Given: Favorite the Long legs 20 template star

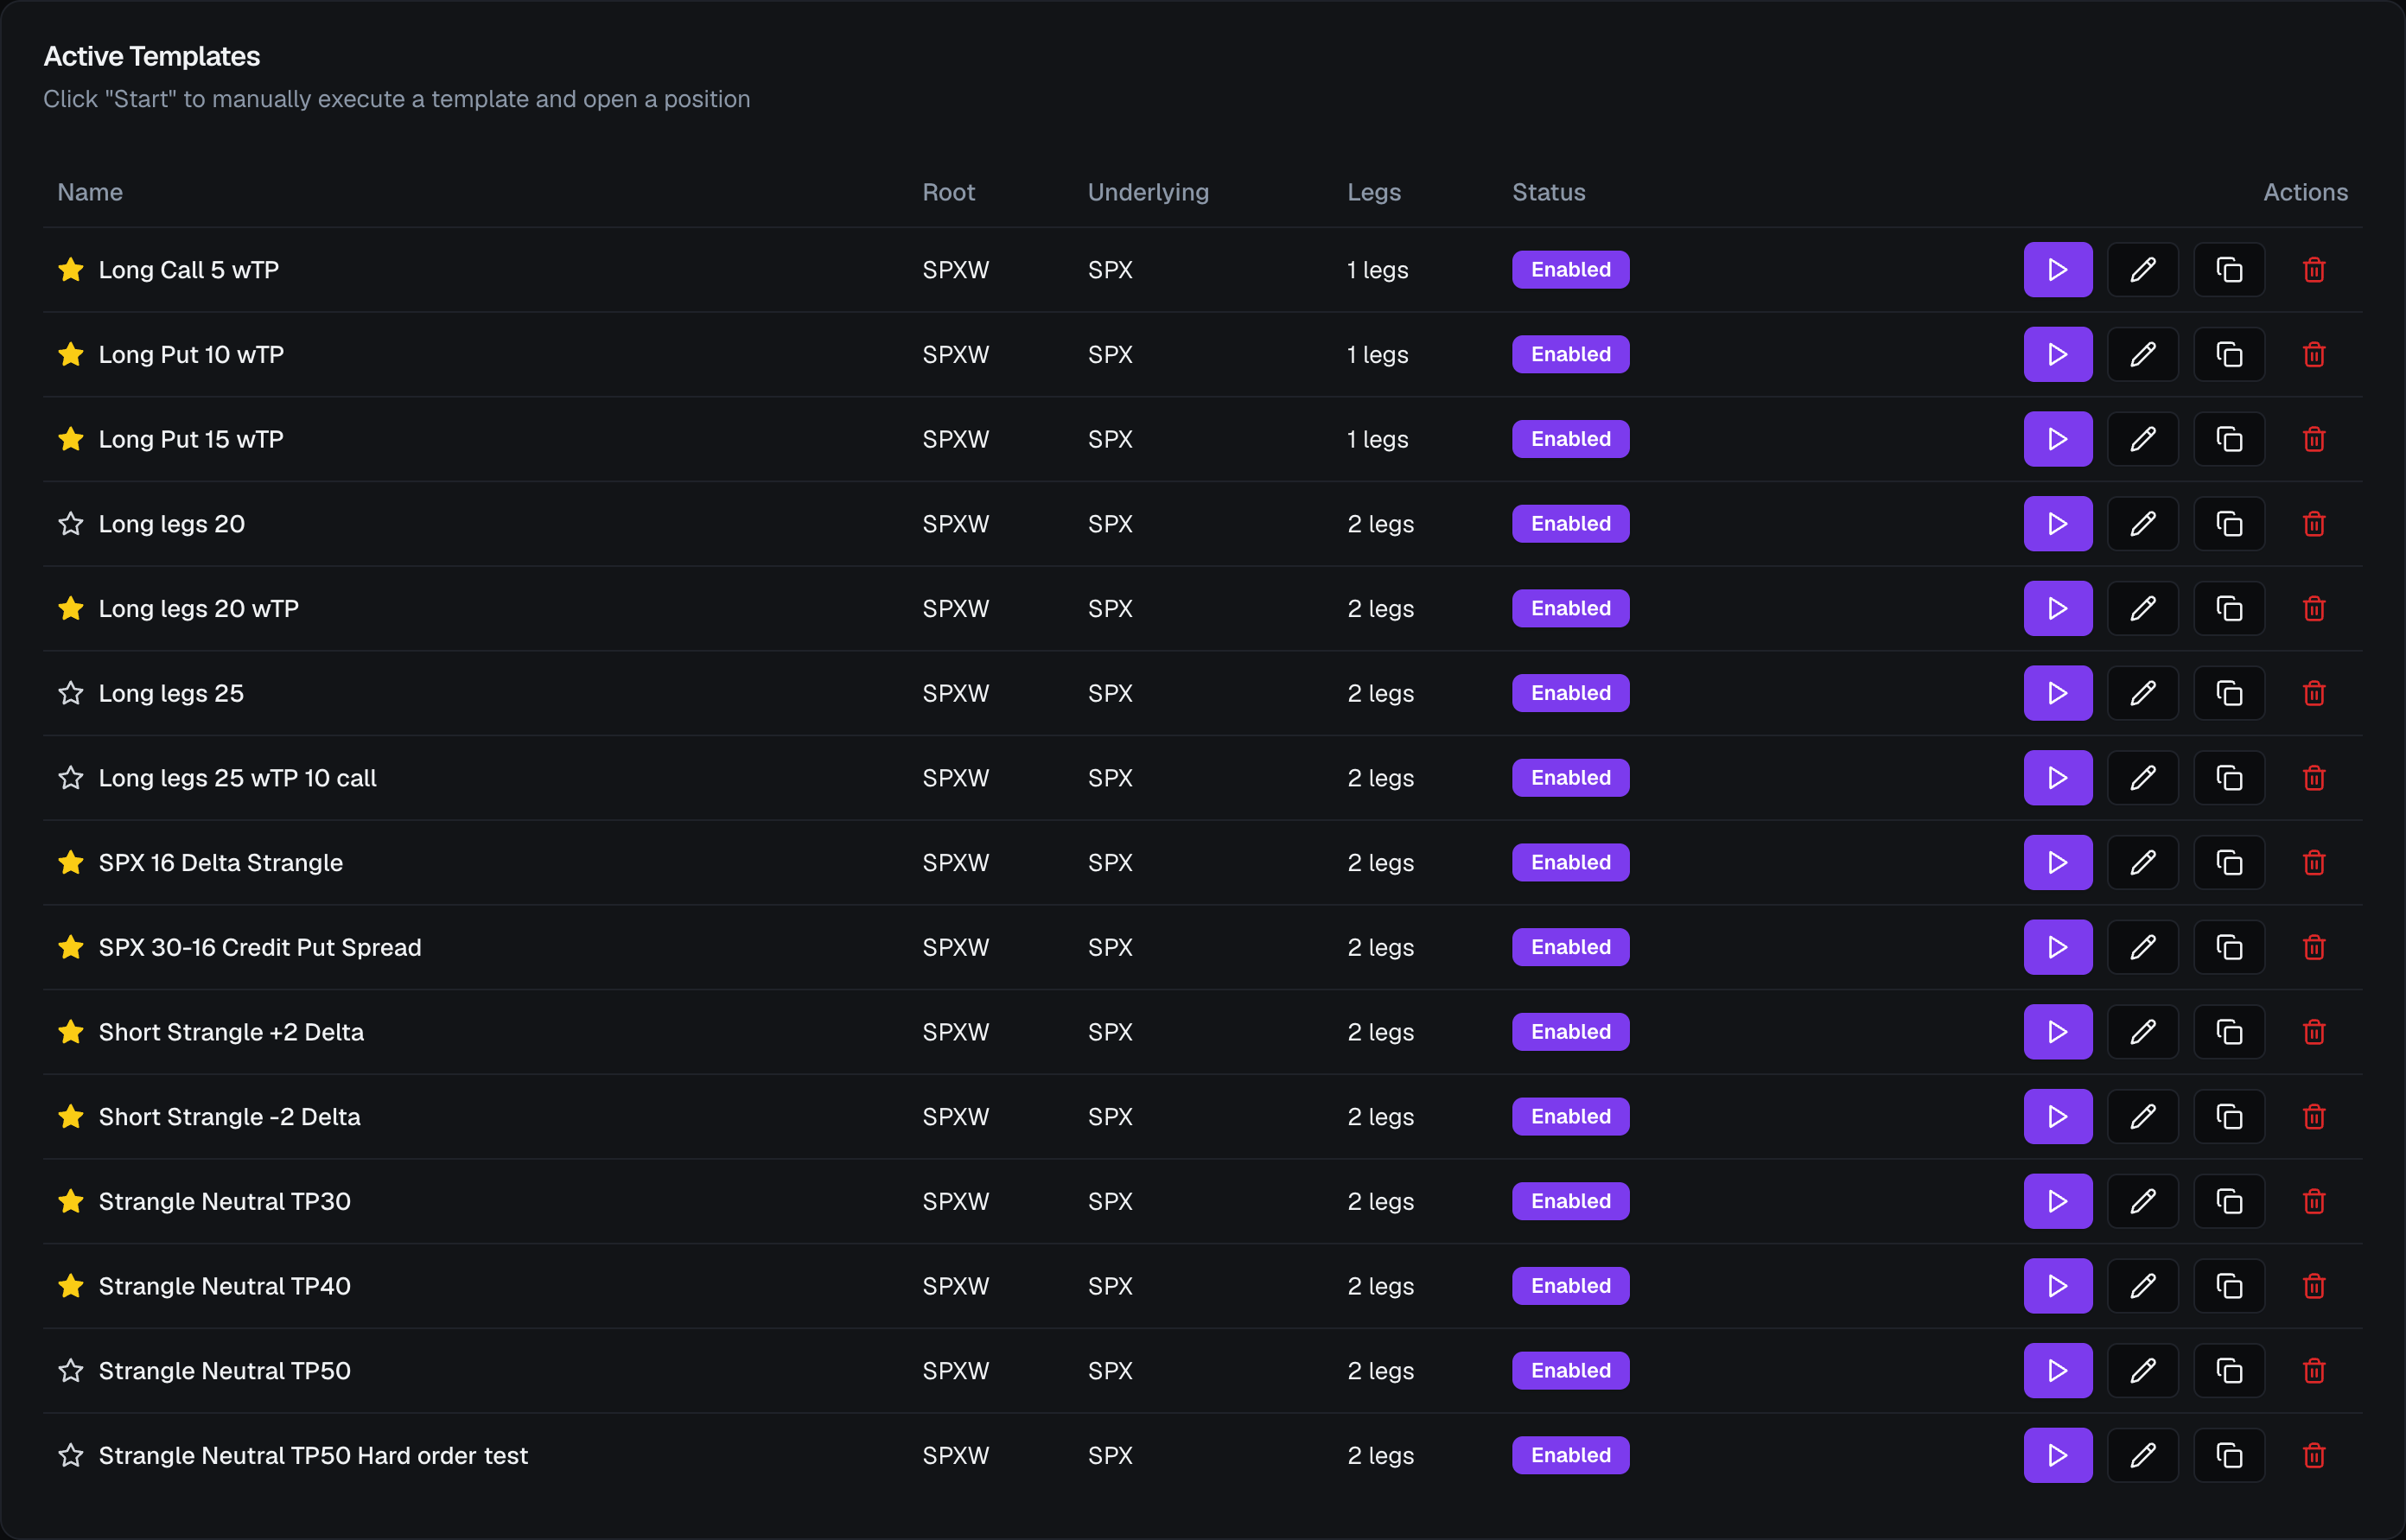Looking at the screenshot, I should point(70,524).
